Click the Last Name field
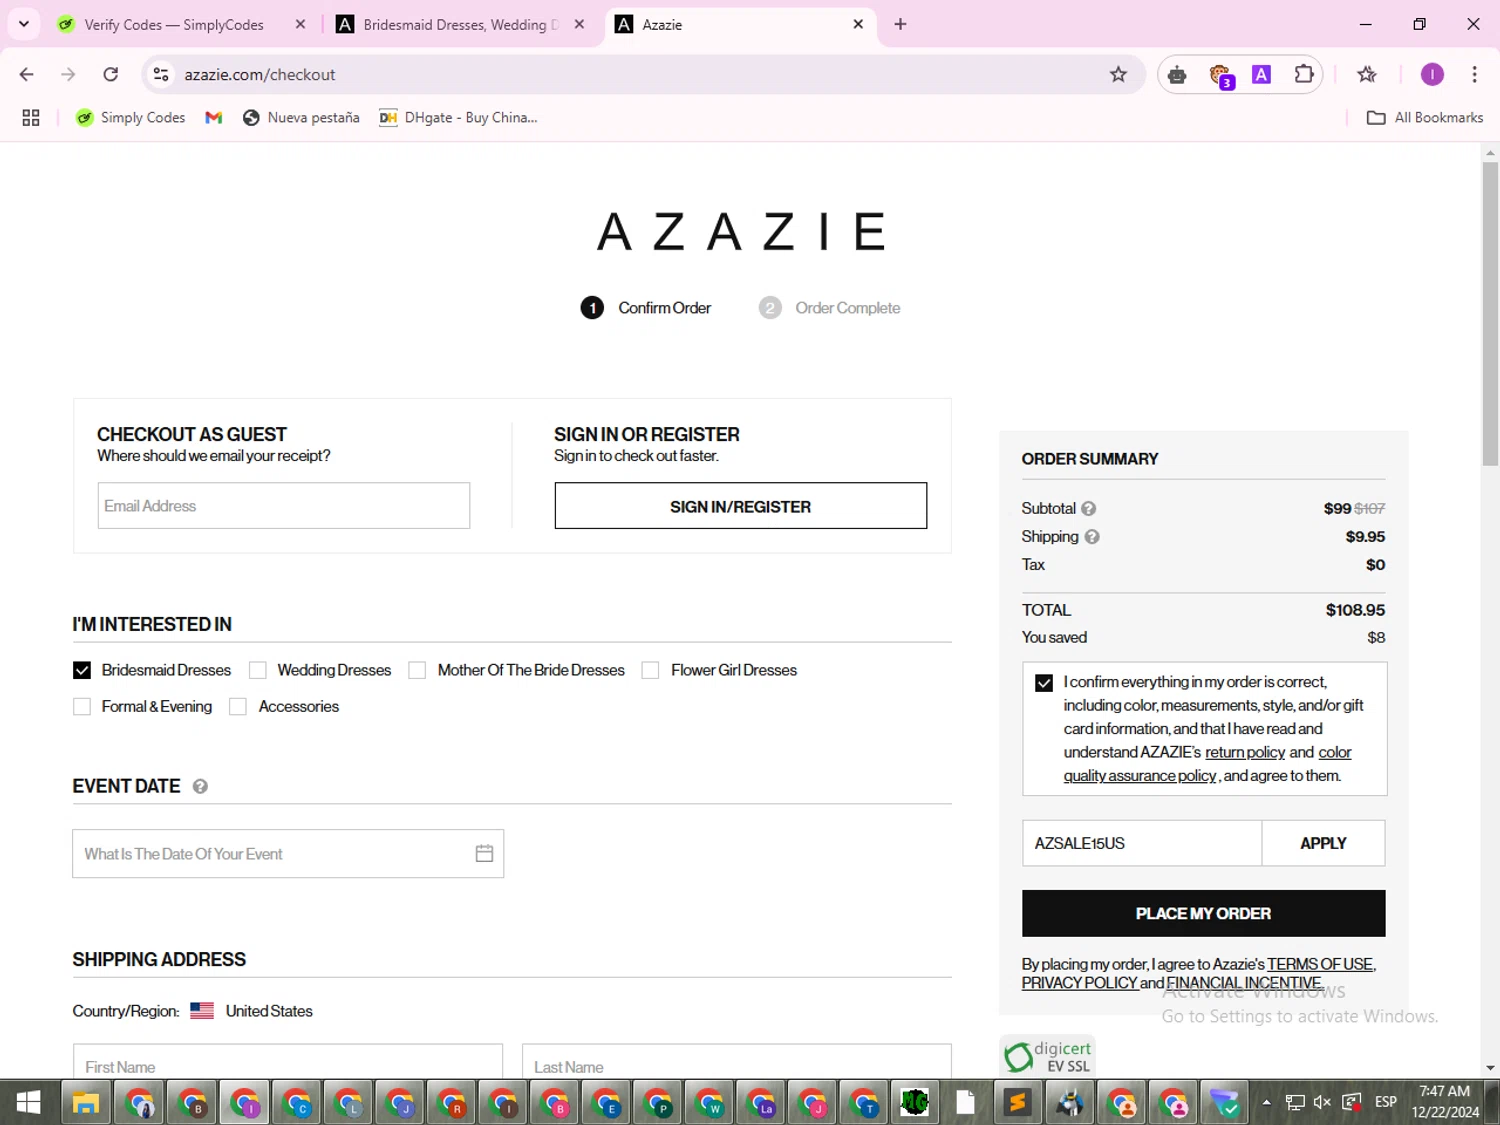The width and height of the screenshot is (1500, 1125). [x=737, y=1062]
